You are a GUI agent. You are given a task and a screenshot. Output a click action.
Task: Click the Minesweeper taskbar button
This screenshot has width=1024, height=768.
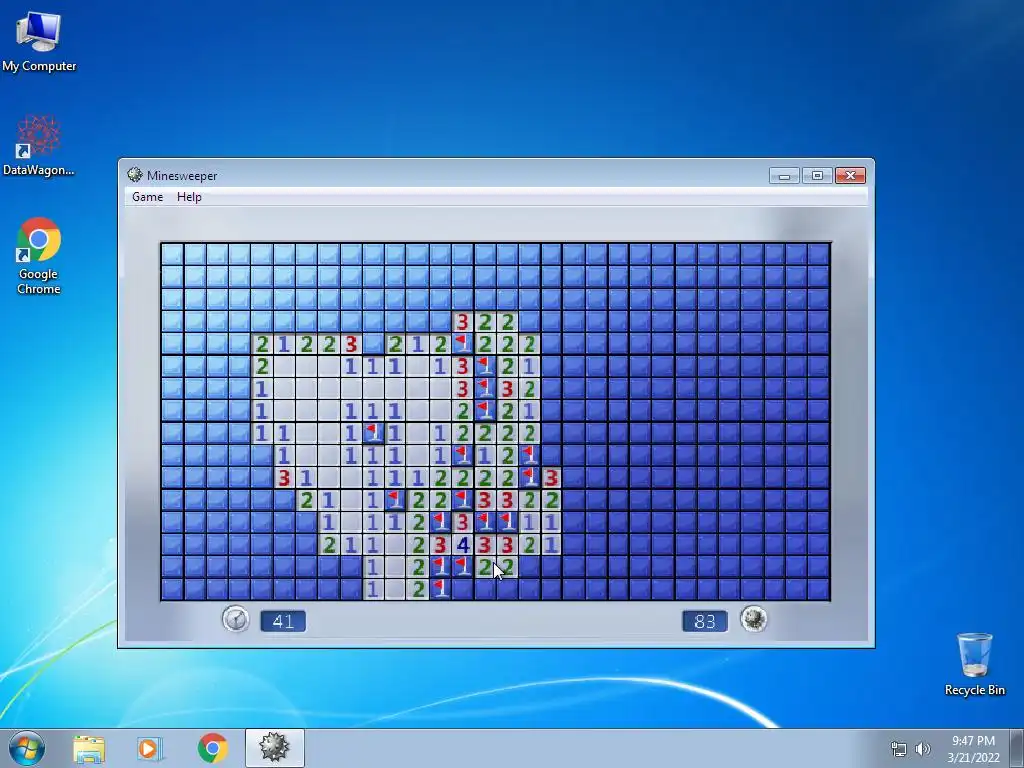[274, 748]
